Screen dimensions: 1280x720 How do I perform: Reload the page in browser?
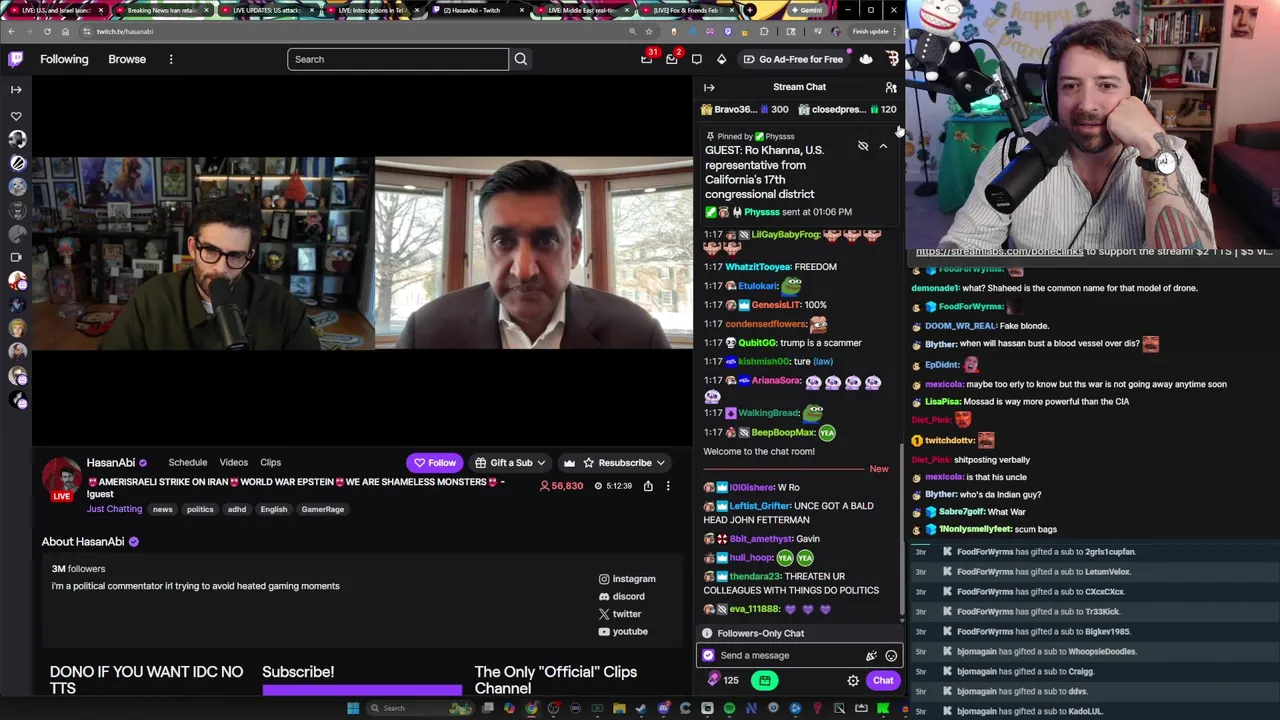coord(47,31)
